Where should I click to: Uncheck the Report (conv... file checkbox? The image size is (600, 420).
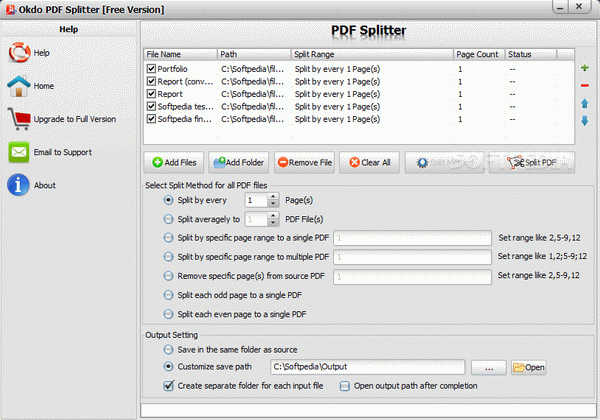151,81
